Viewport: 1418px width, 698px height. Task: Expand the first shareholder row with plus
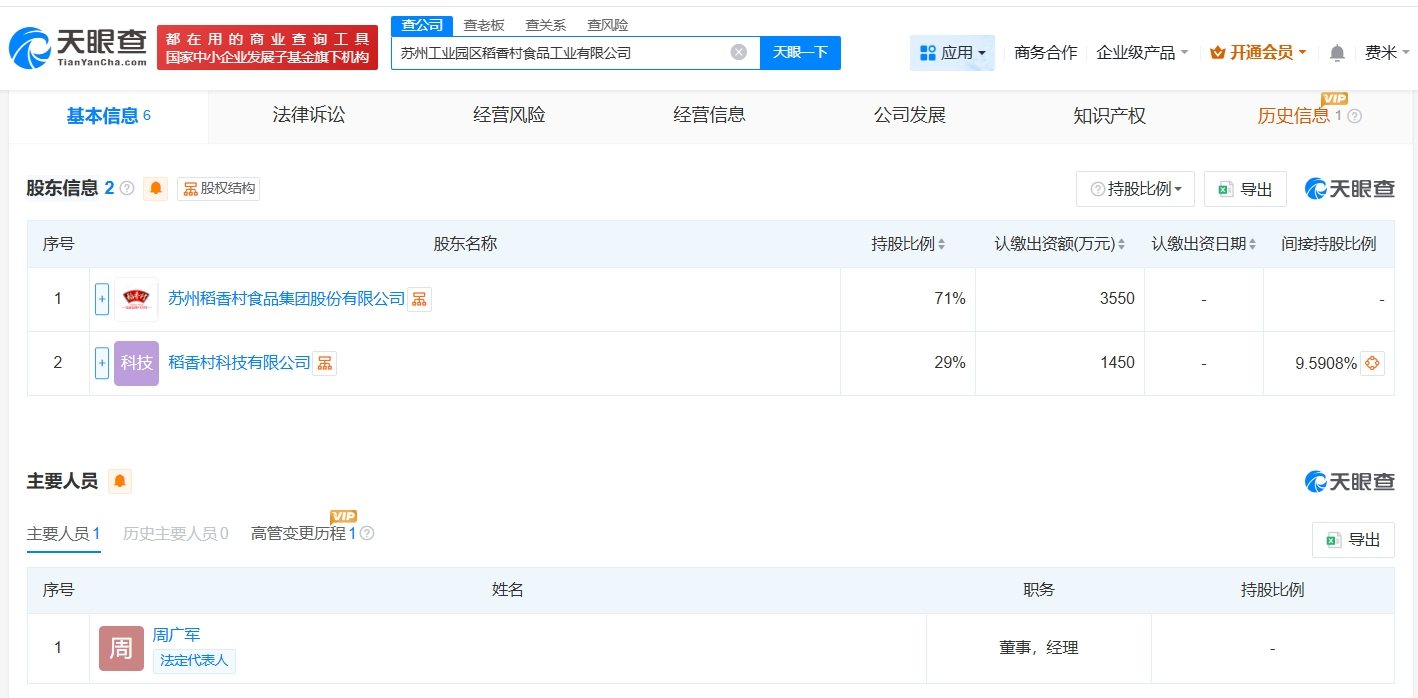102,299
